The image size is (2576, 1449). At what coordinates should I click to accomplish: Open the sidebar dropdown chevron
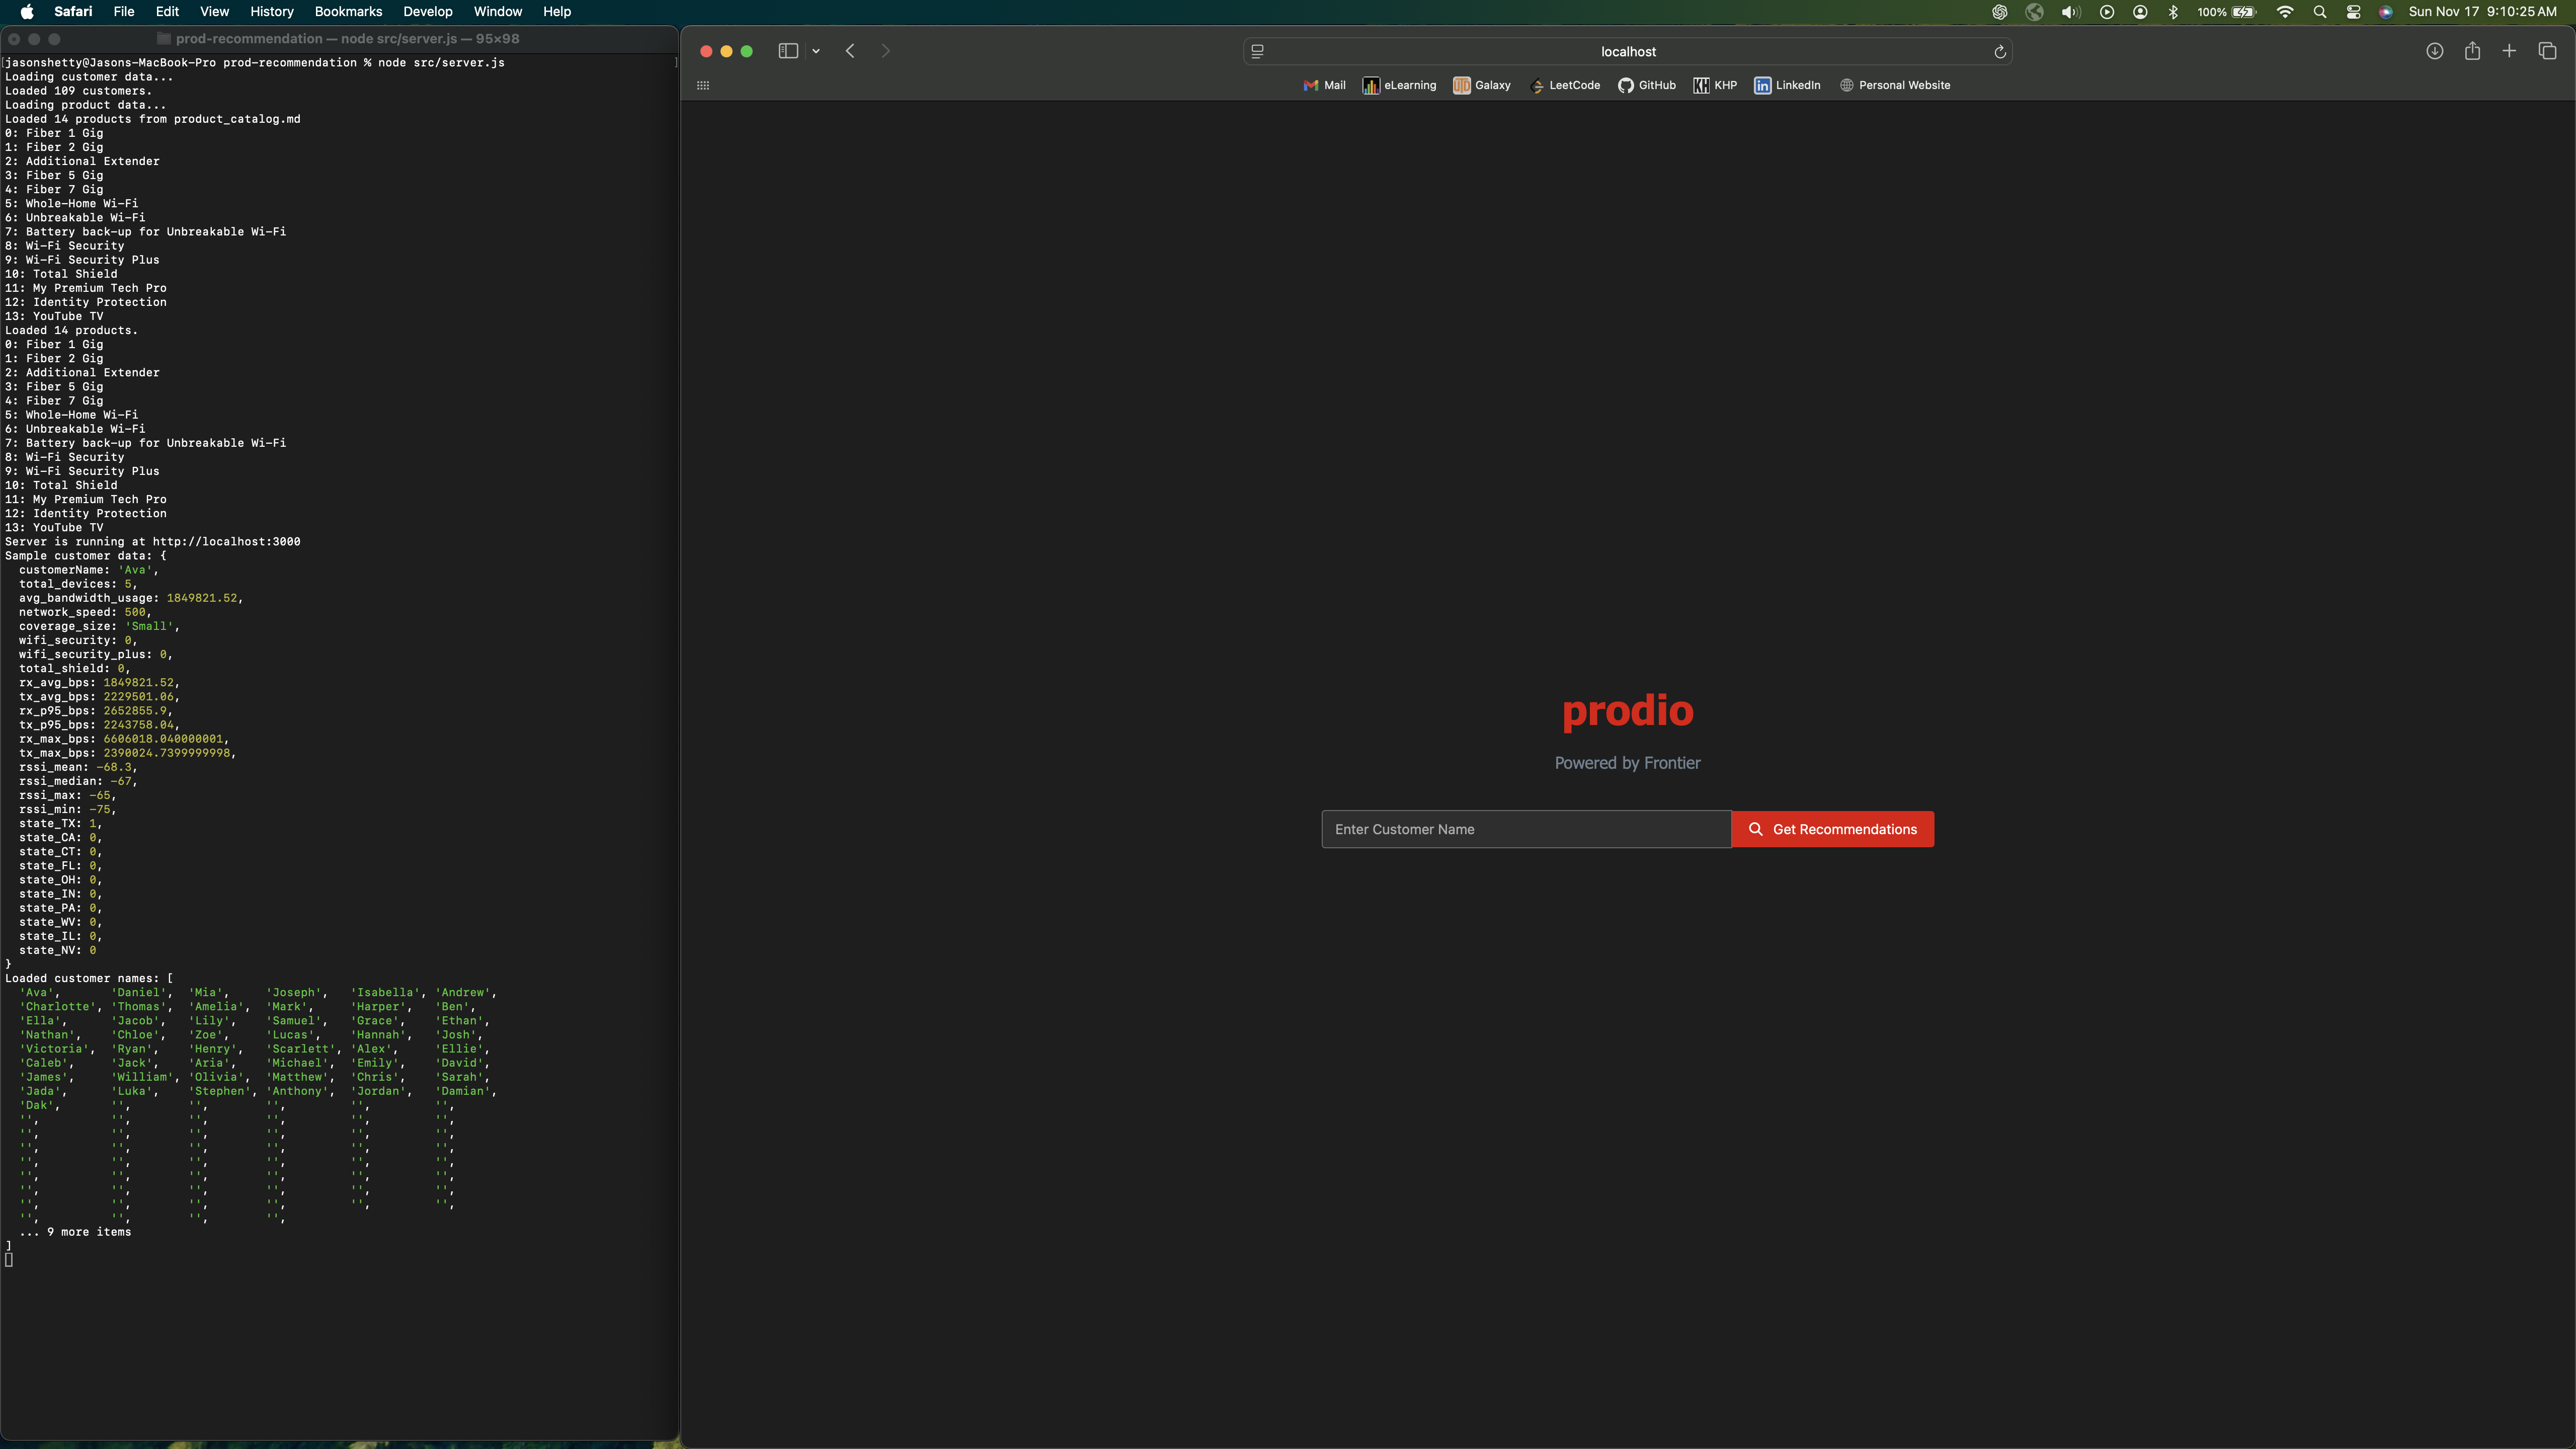[816, 51]
